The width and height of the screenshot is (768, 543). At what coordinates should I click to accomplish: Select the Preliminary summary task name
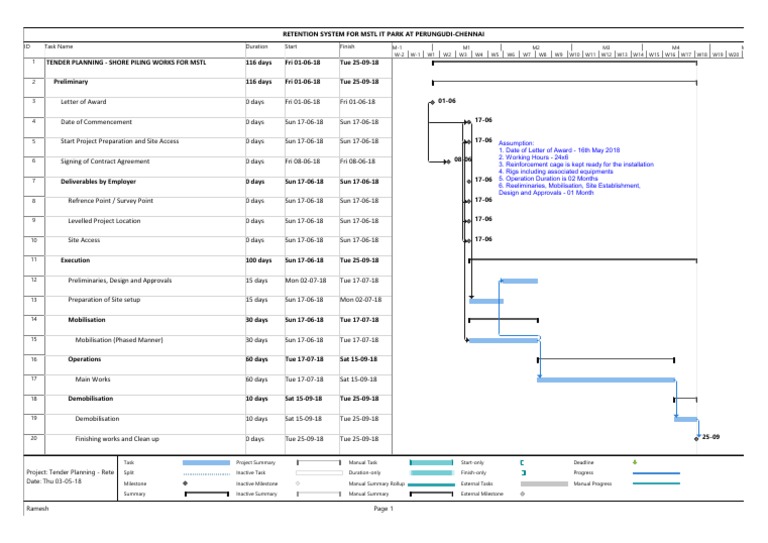pyautogui.click(x=71, y=82)
